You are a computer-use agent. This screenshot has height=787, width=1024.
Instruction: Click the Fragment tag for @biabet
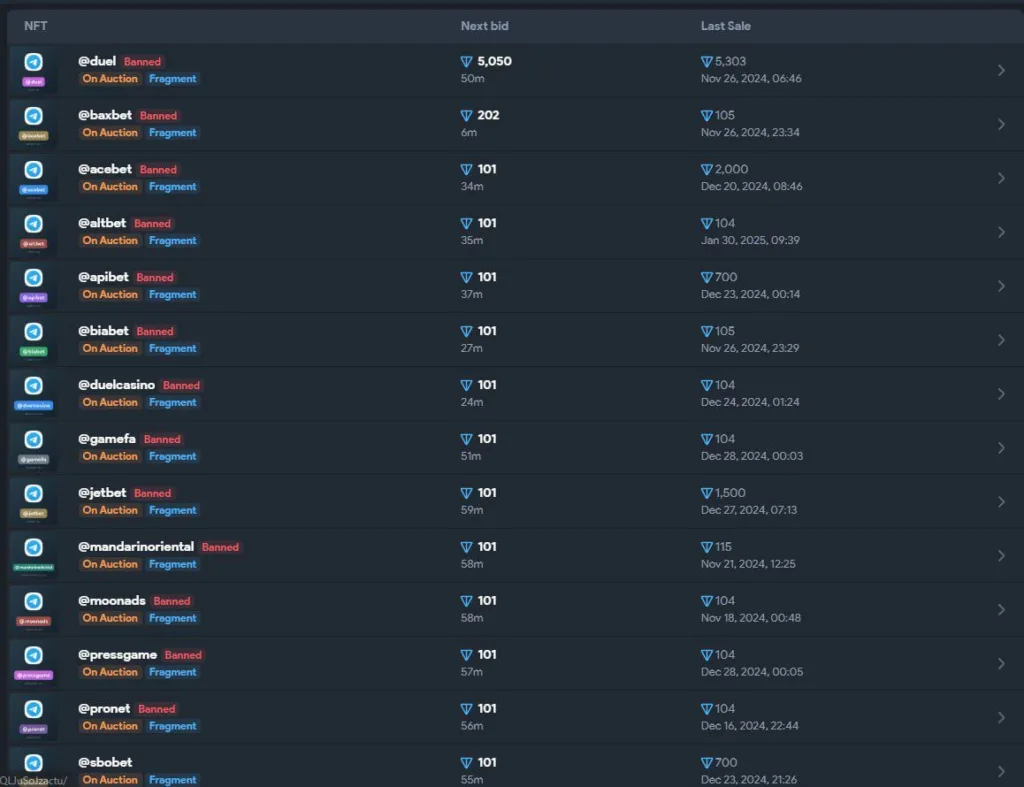(x=172, y=348)
